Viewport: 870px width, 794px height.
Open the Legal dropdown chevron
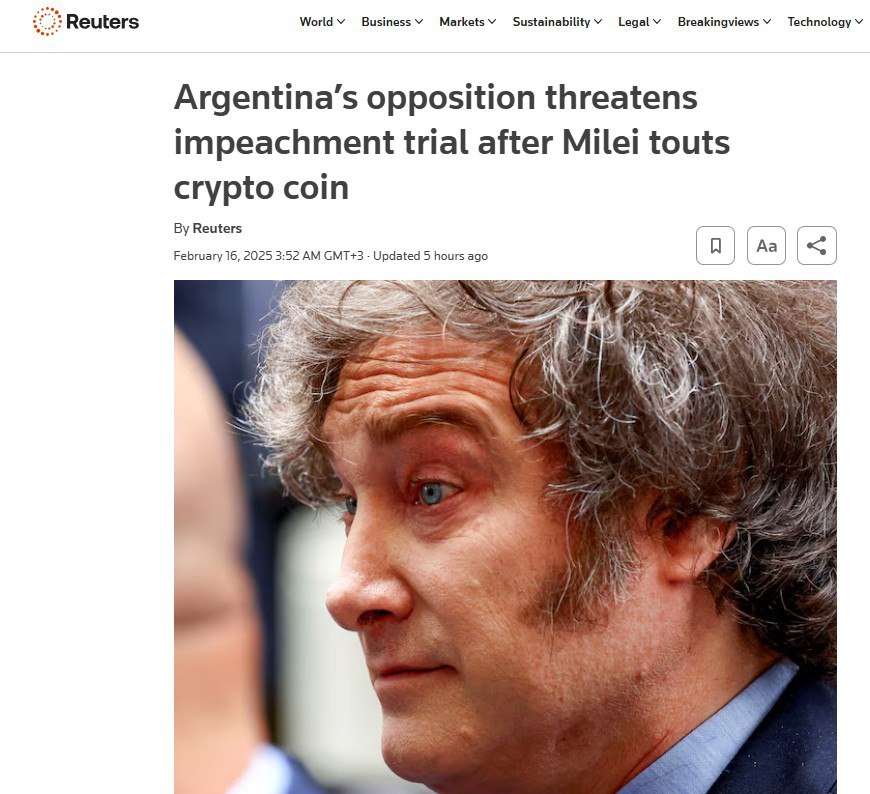coord(657,22)
